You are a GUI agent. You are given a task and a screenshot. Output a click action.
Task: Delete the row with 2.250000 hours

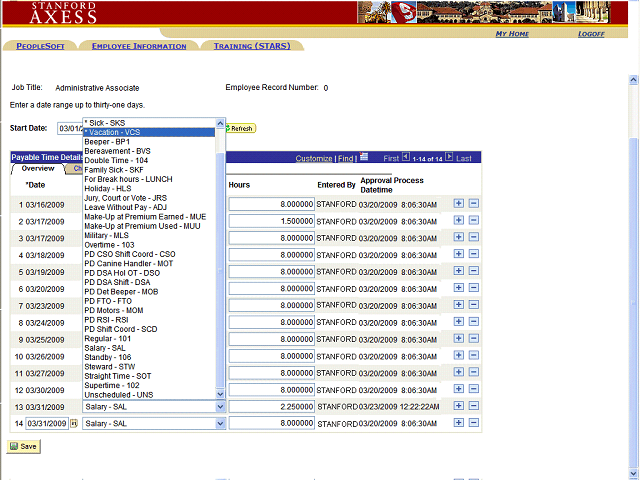pyautogui.click(x=473, y=407)
